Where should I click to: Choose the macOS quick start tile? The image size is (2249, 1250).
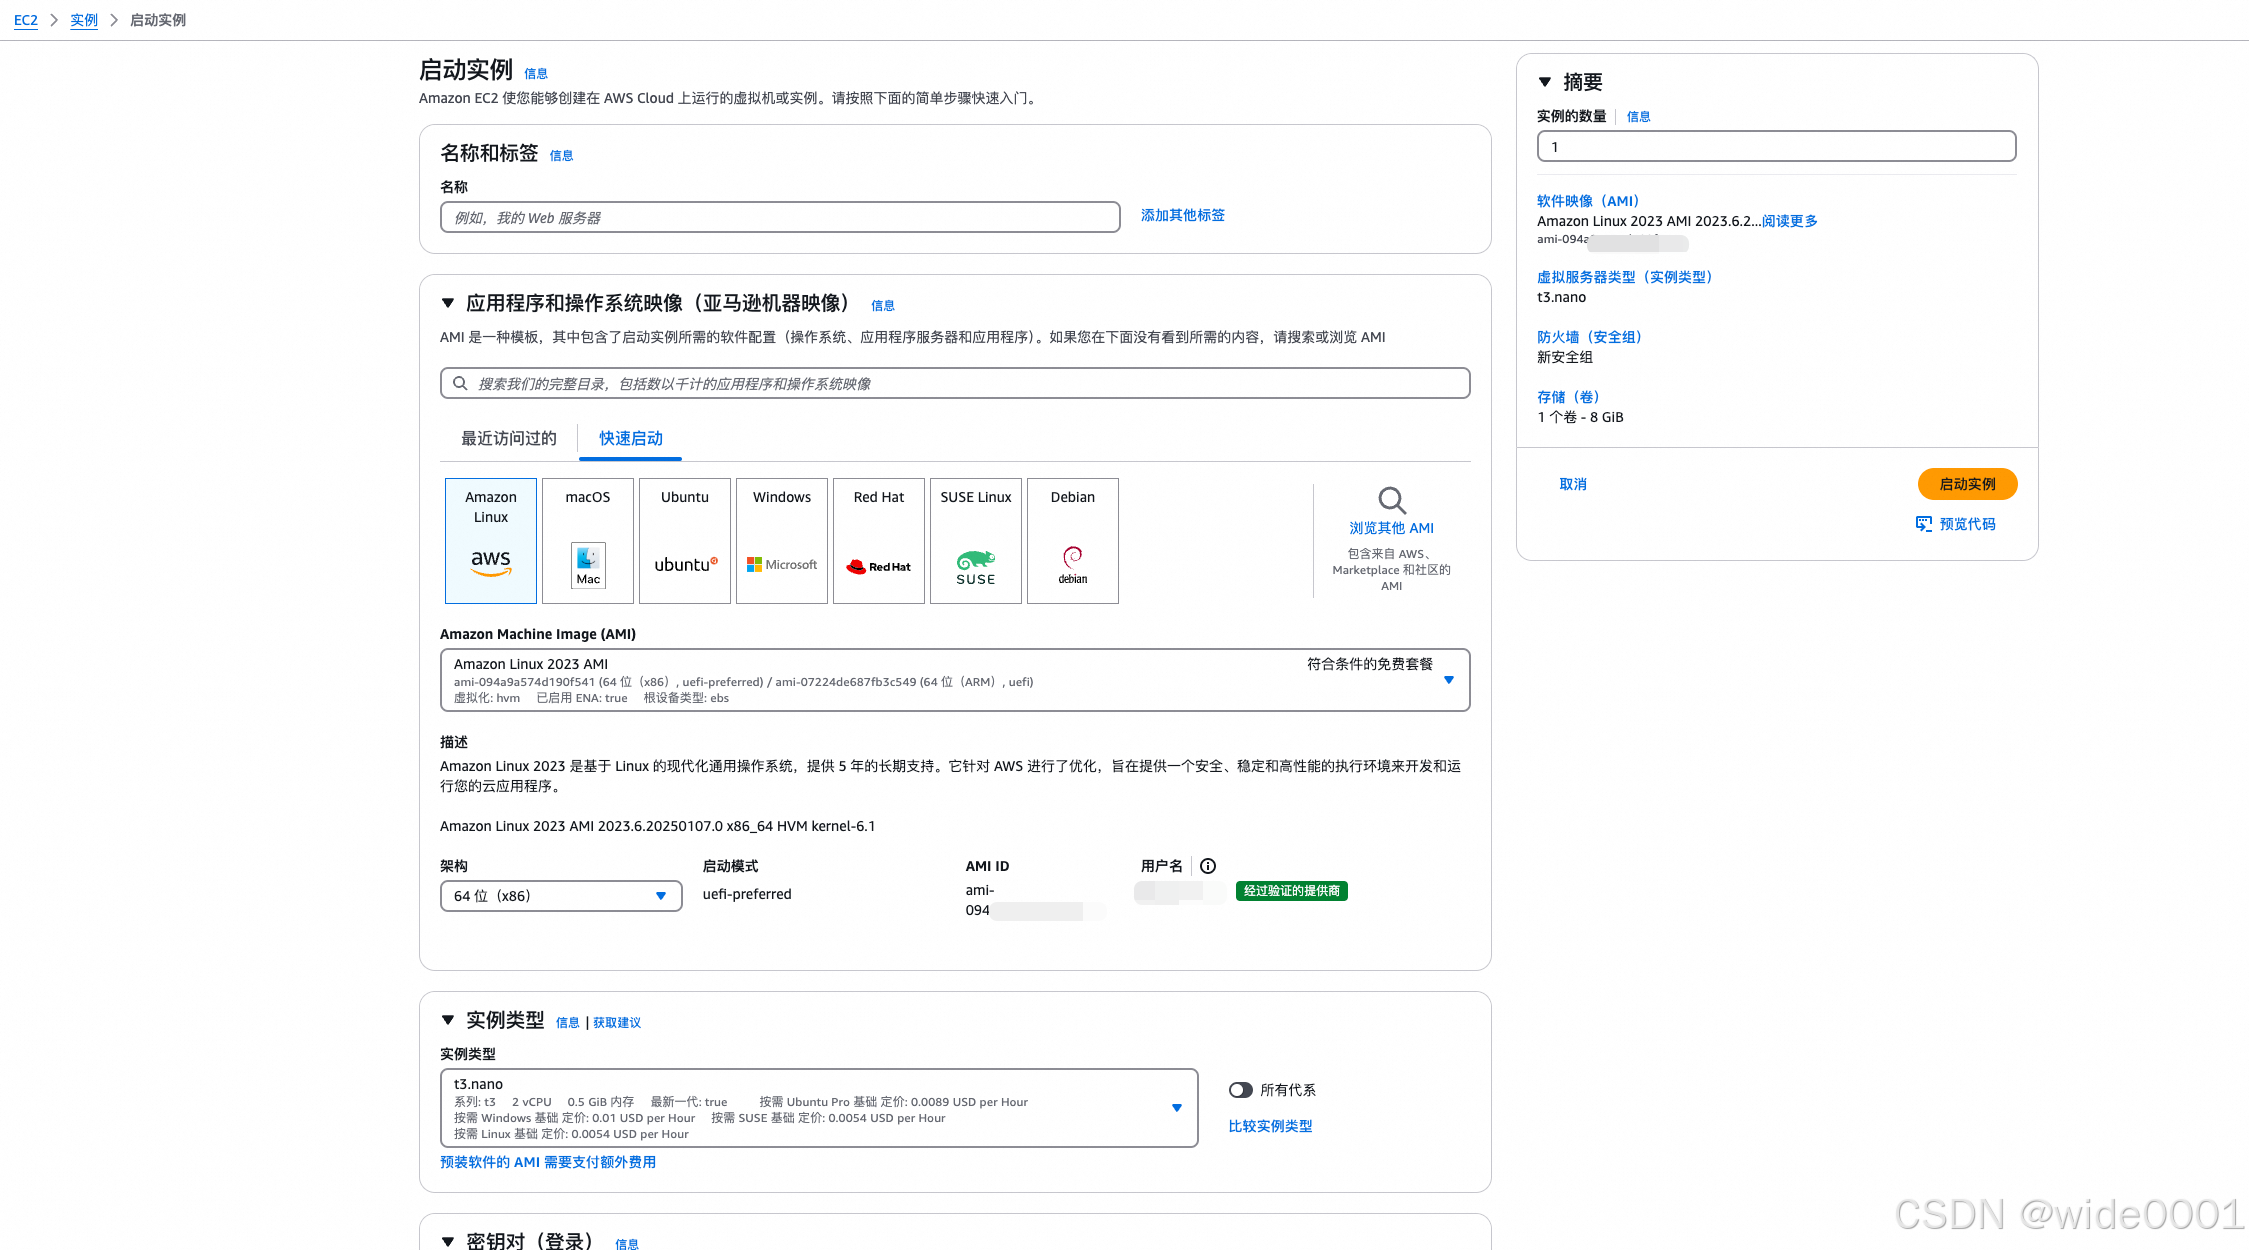click(x=587, y=540)
